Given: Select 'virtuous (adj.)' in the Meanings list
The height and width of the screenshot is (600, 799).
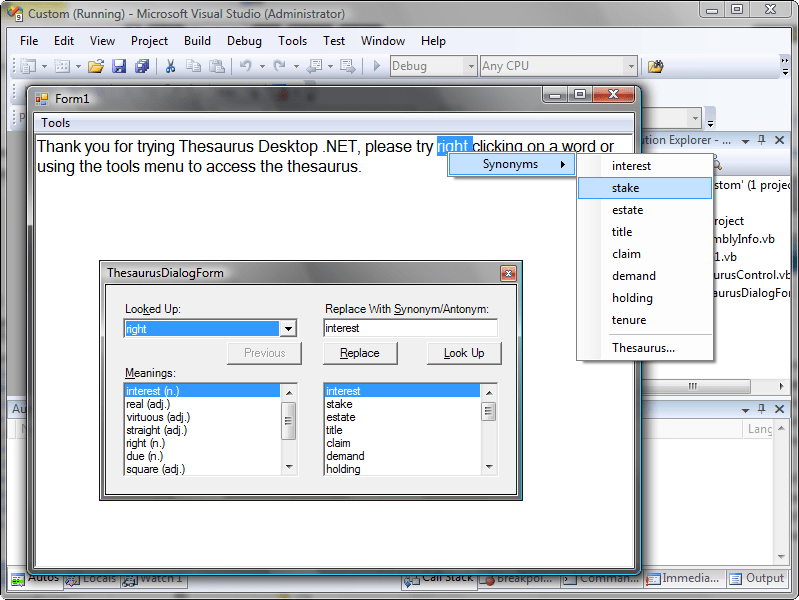Looking at the screenshot, I should pos(202,417).
